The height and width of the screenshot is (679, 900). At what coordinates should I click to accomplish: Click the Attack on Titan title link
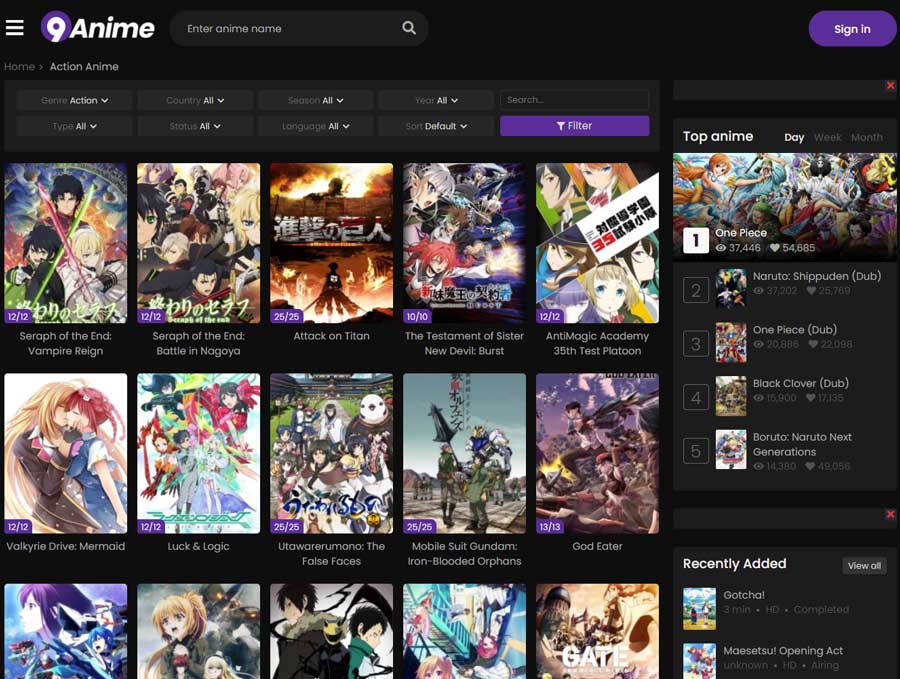coord(331,336)
